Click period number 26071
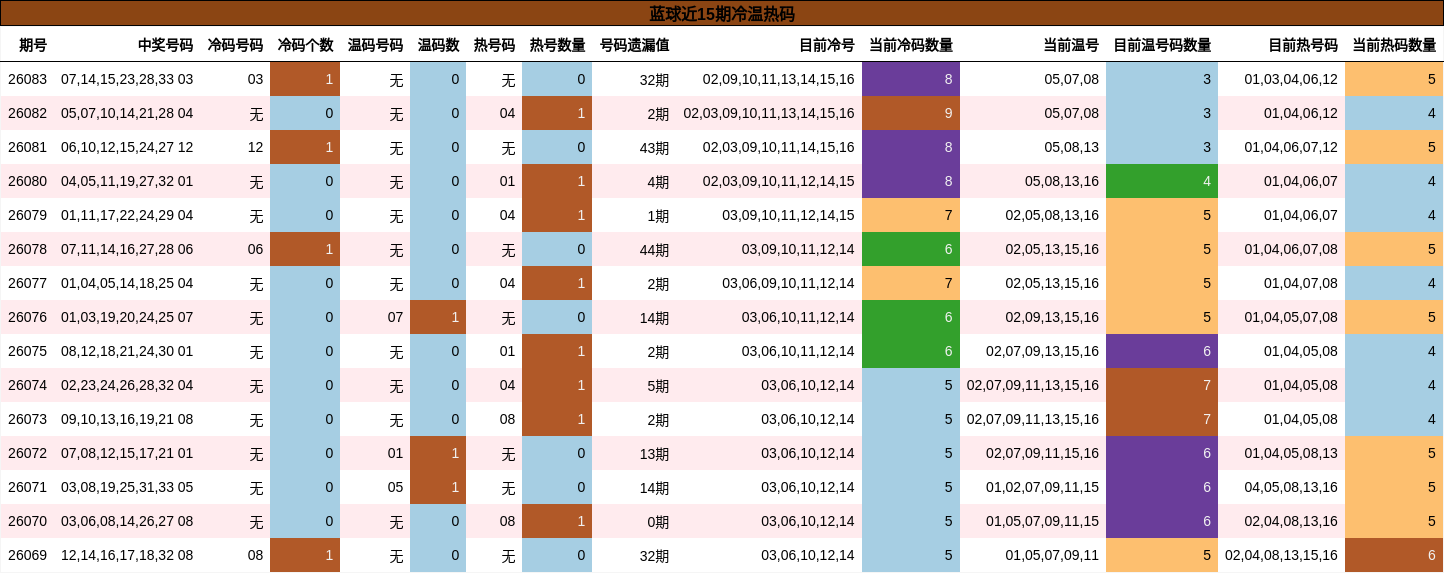Screen dimensions: 1444x573 coord(27,487)
